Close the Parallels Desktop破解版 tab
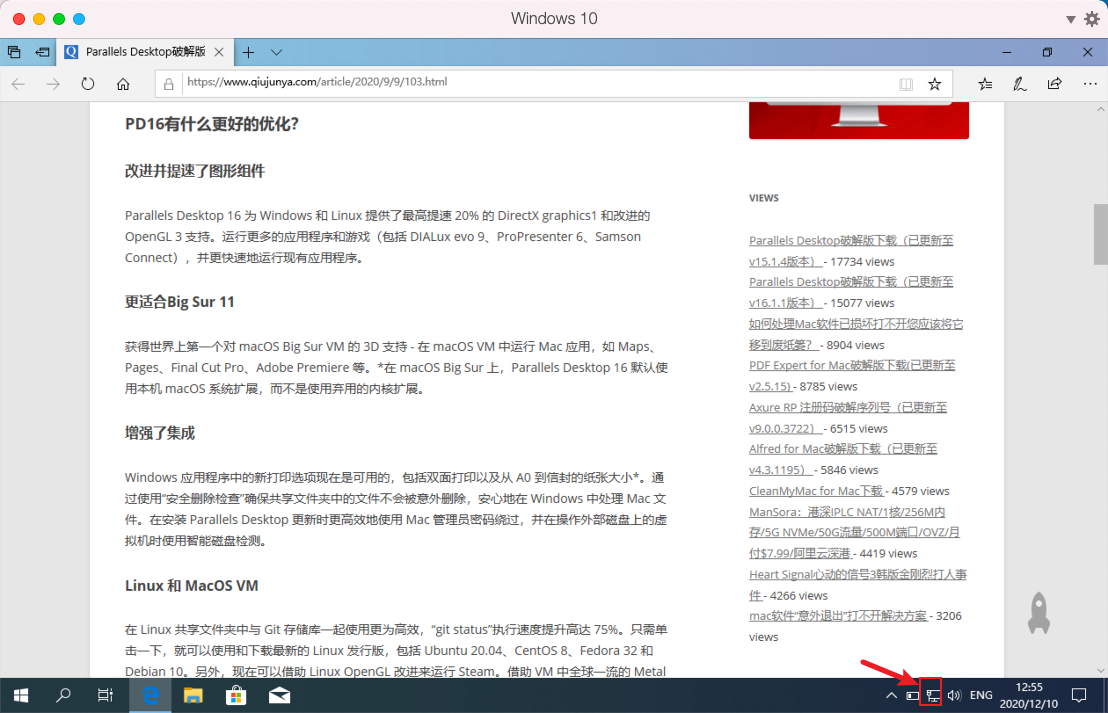1108x713 pixels. [219, 52]
